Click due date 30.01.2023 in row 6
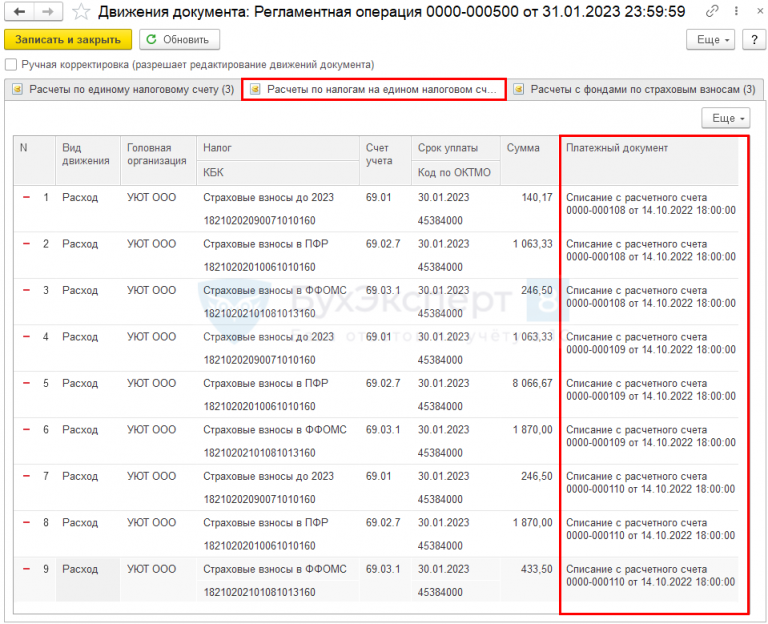Viewport: 768px width, 624px height. [443, 430]
